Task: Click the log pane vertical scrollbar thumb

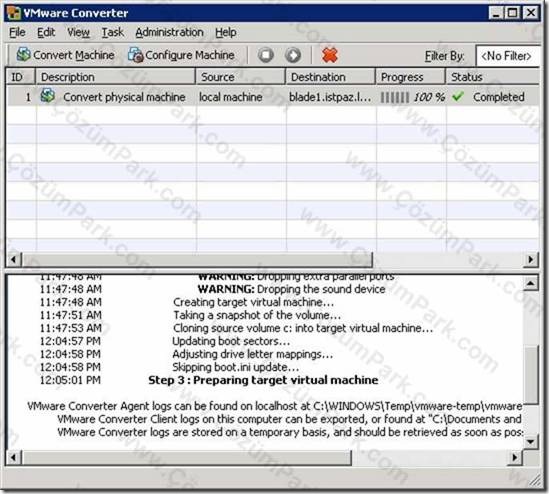Action: pyautogui.click(x=531, y=375)
